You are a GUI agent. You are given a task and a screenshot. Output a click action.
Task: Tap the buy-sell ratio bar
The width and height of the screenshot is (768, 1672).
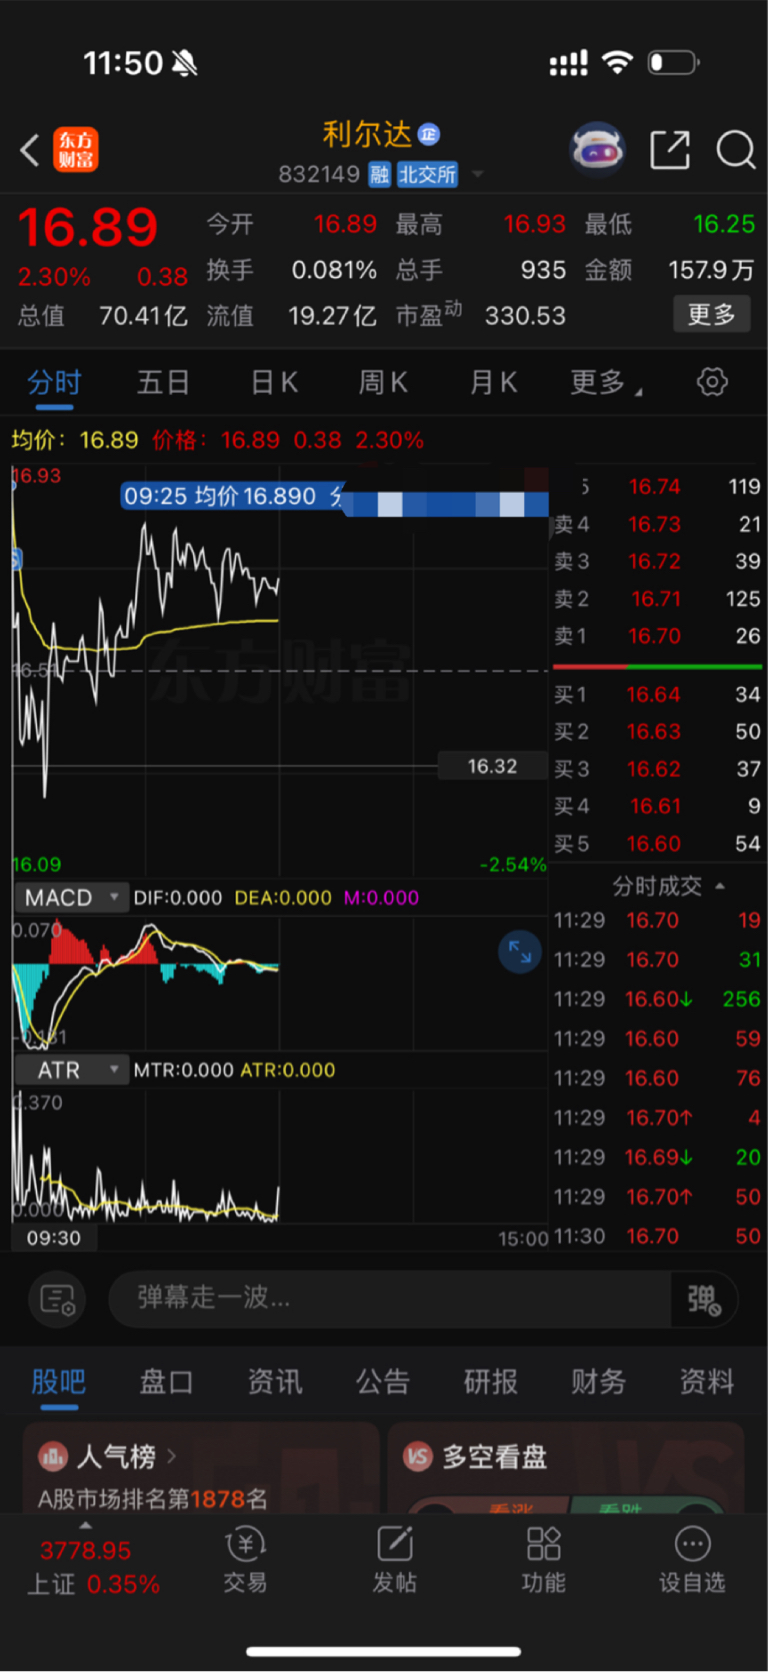(x=657, y=666)
